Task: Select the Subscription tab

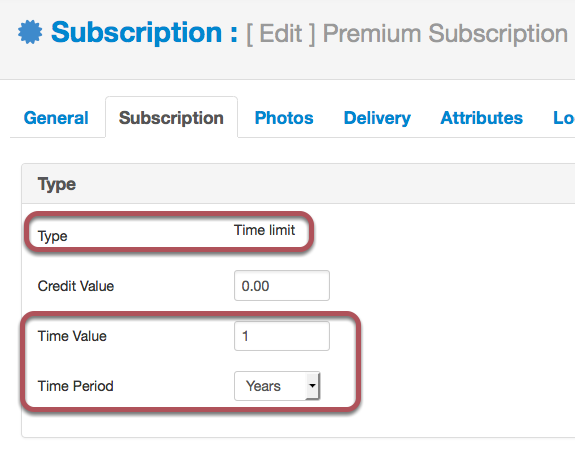Action: click(x=171, y=118)
